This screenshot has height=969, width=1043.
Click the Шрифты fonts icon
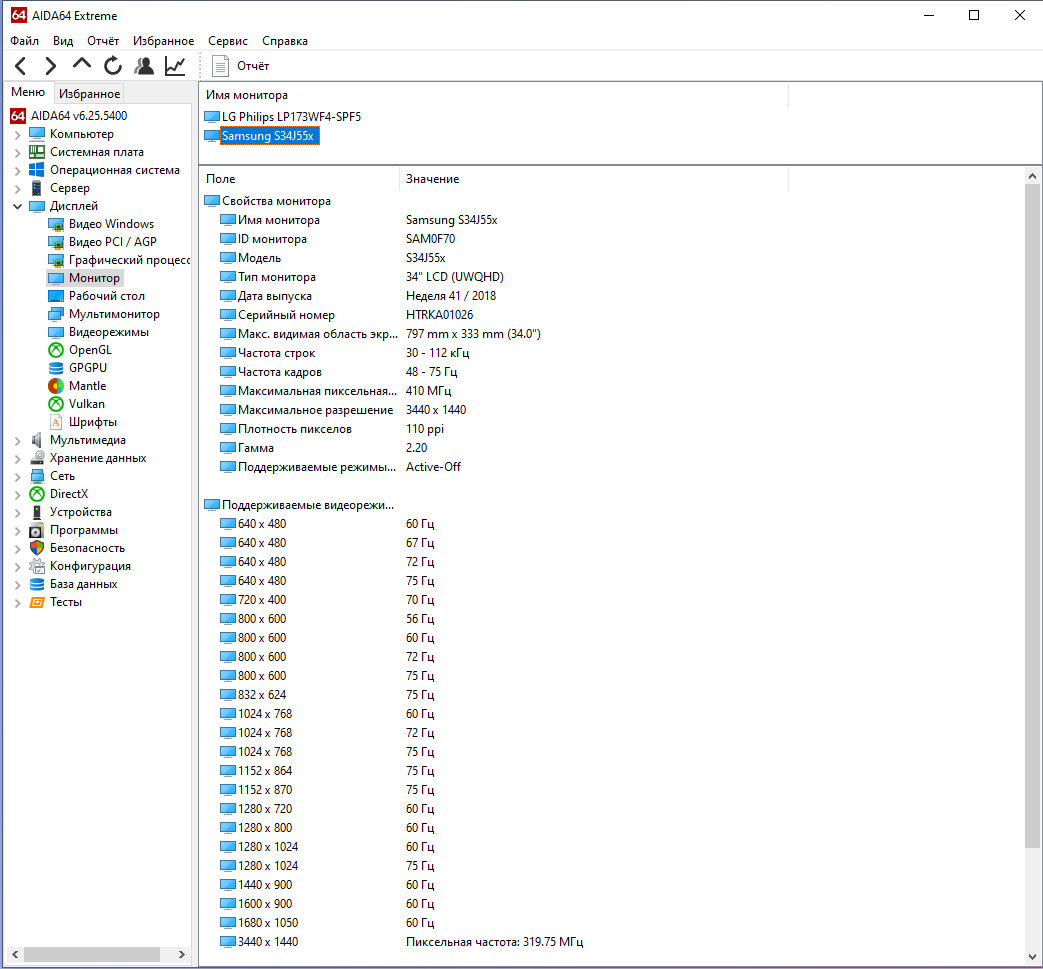[57, 422]
